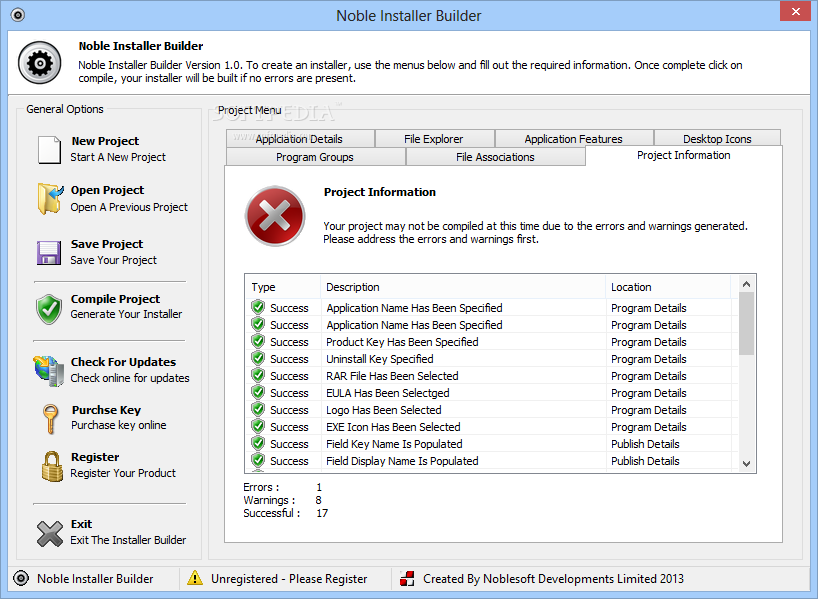
Task: Click the red error cross icon
Action: point(275,215)
